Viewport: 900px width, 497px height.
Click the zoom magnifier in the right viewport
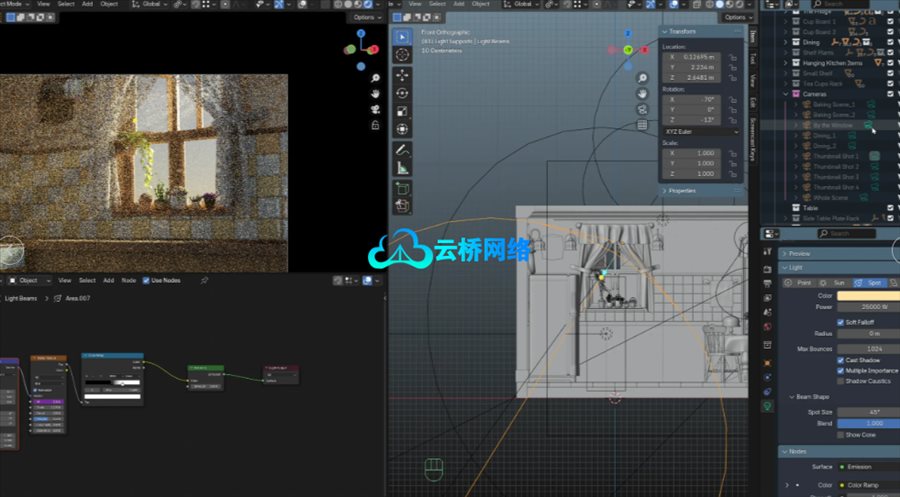click(x=643, y=77)
